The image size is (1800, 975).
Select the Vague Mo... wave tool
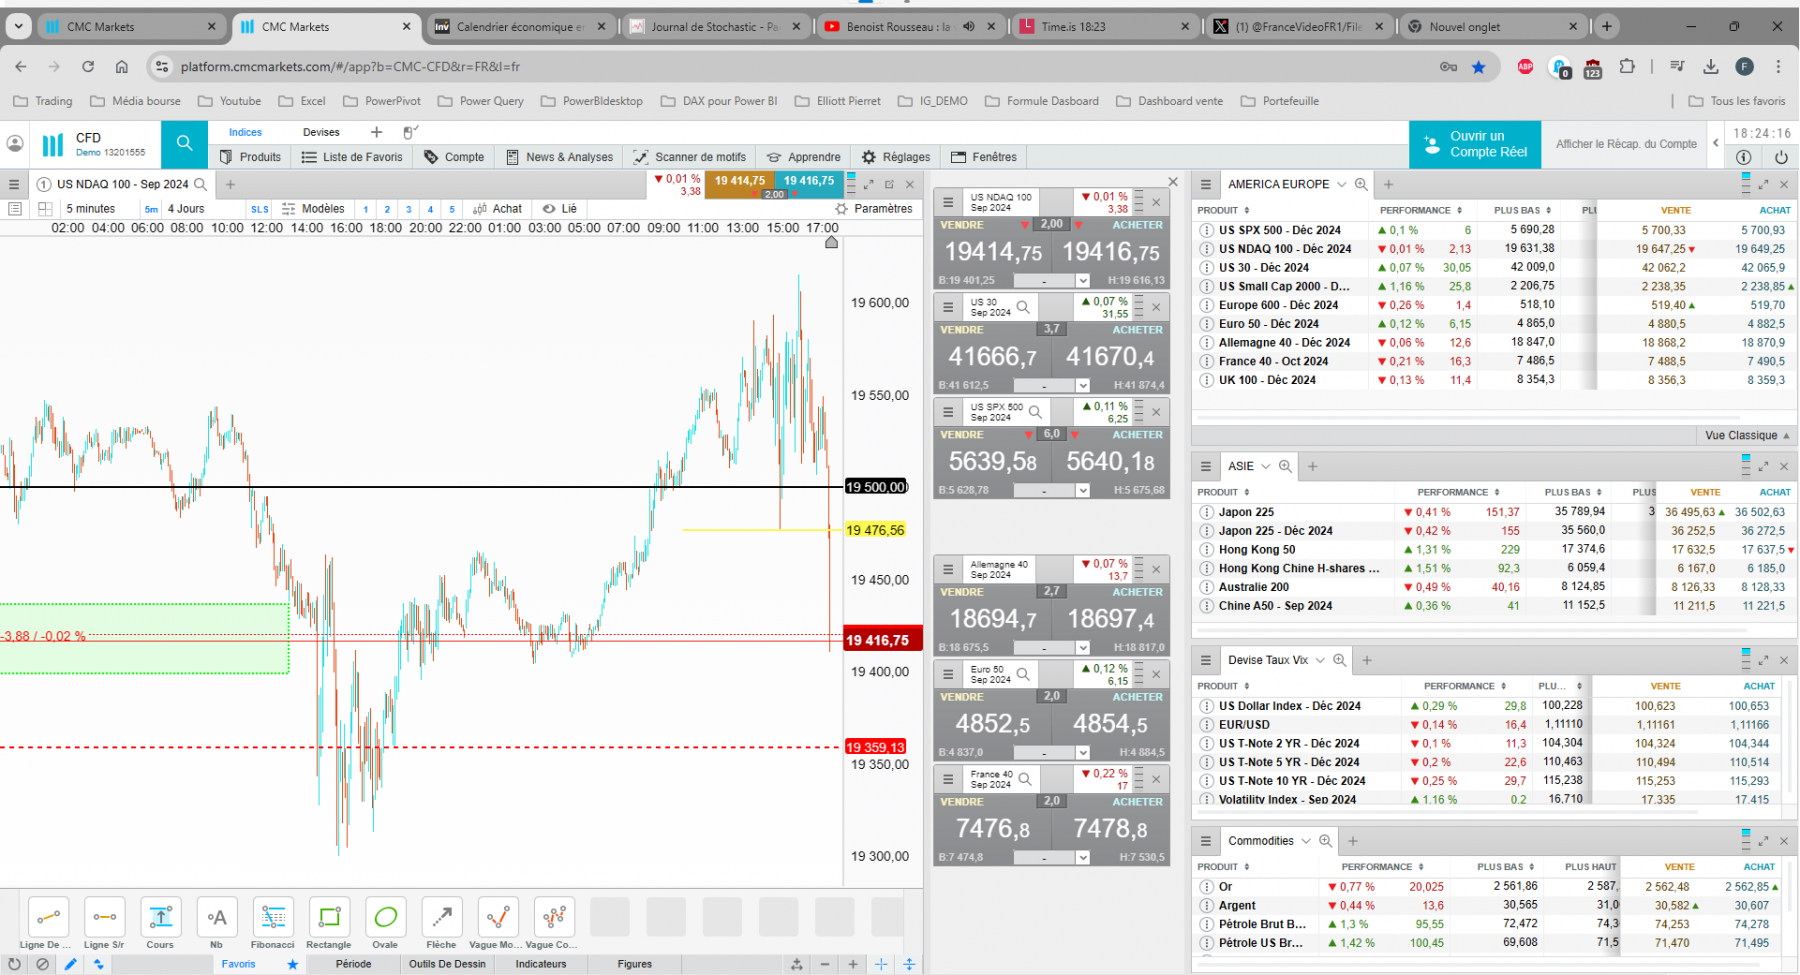pyautogui.click(x=498, y=917)
